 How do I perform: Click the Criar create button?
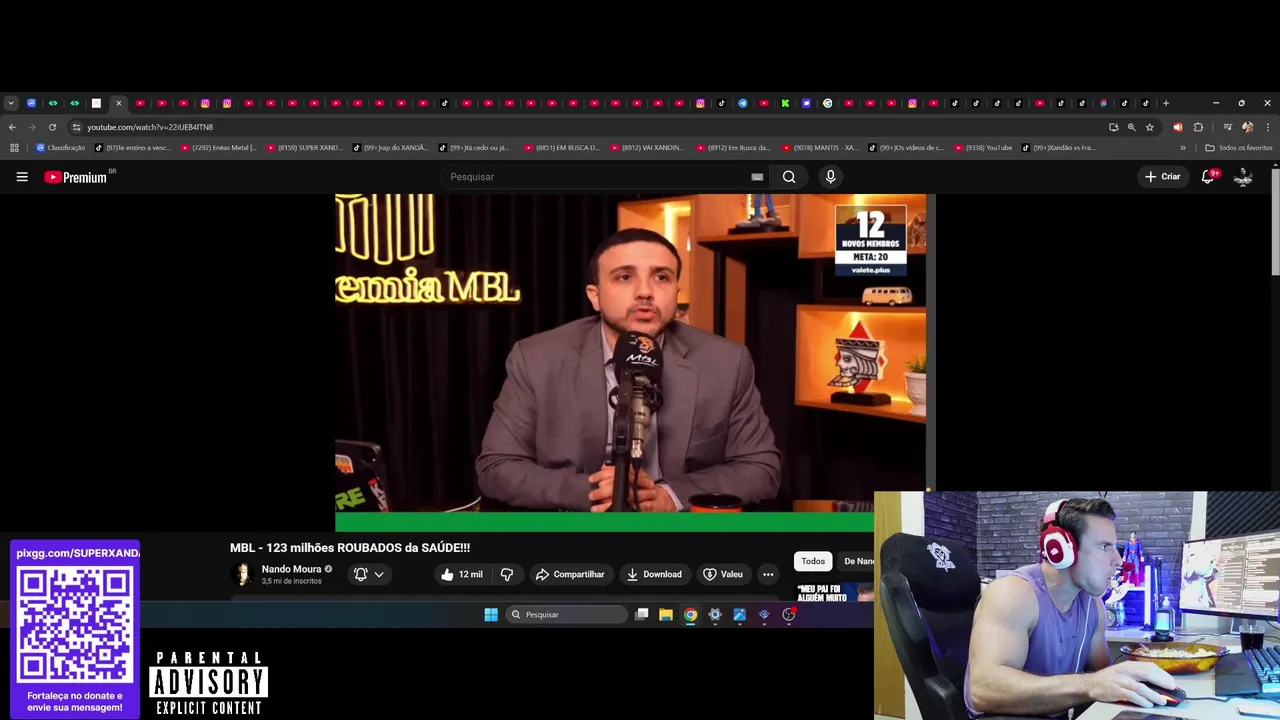[x=1163, y=177]
